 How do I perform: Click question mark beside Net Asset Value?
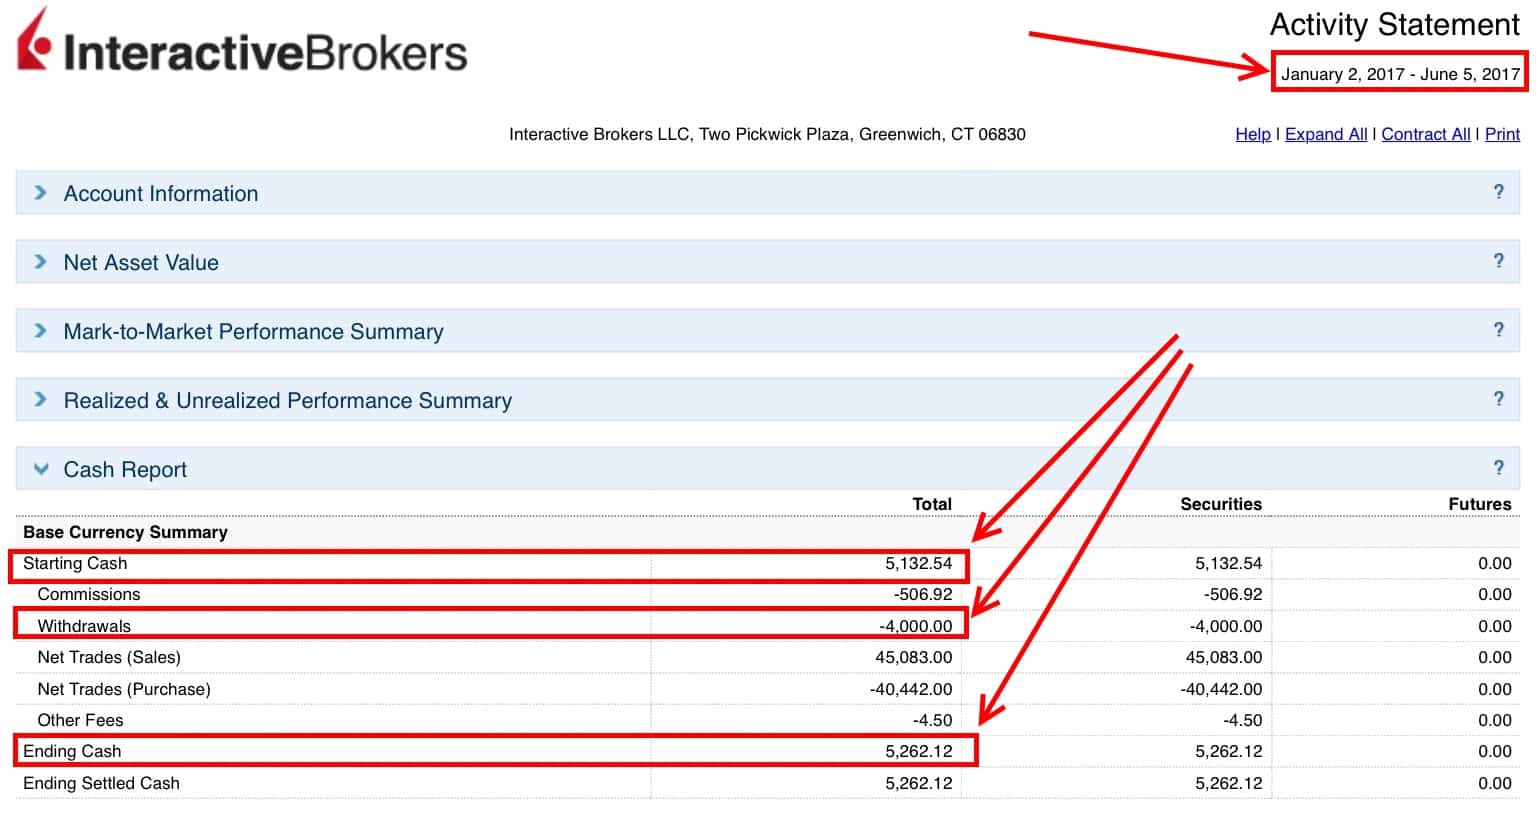click(x=1498, y=261)
